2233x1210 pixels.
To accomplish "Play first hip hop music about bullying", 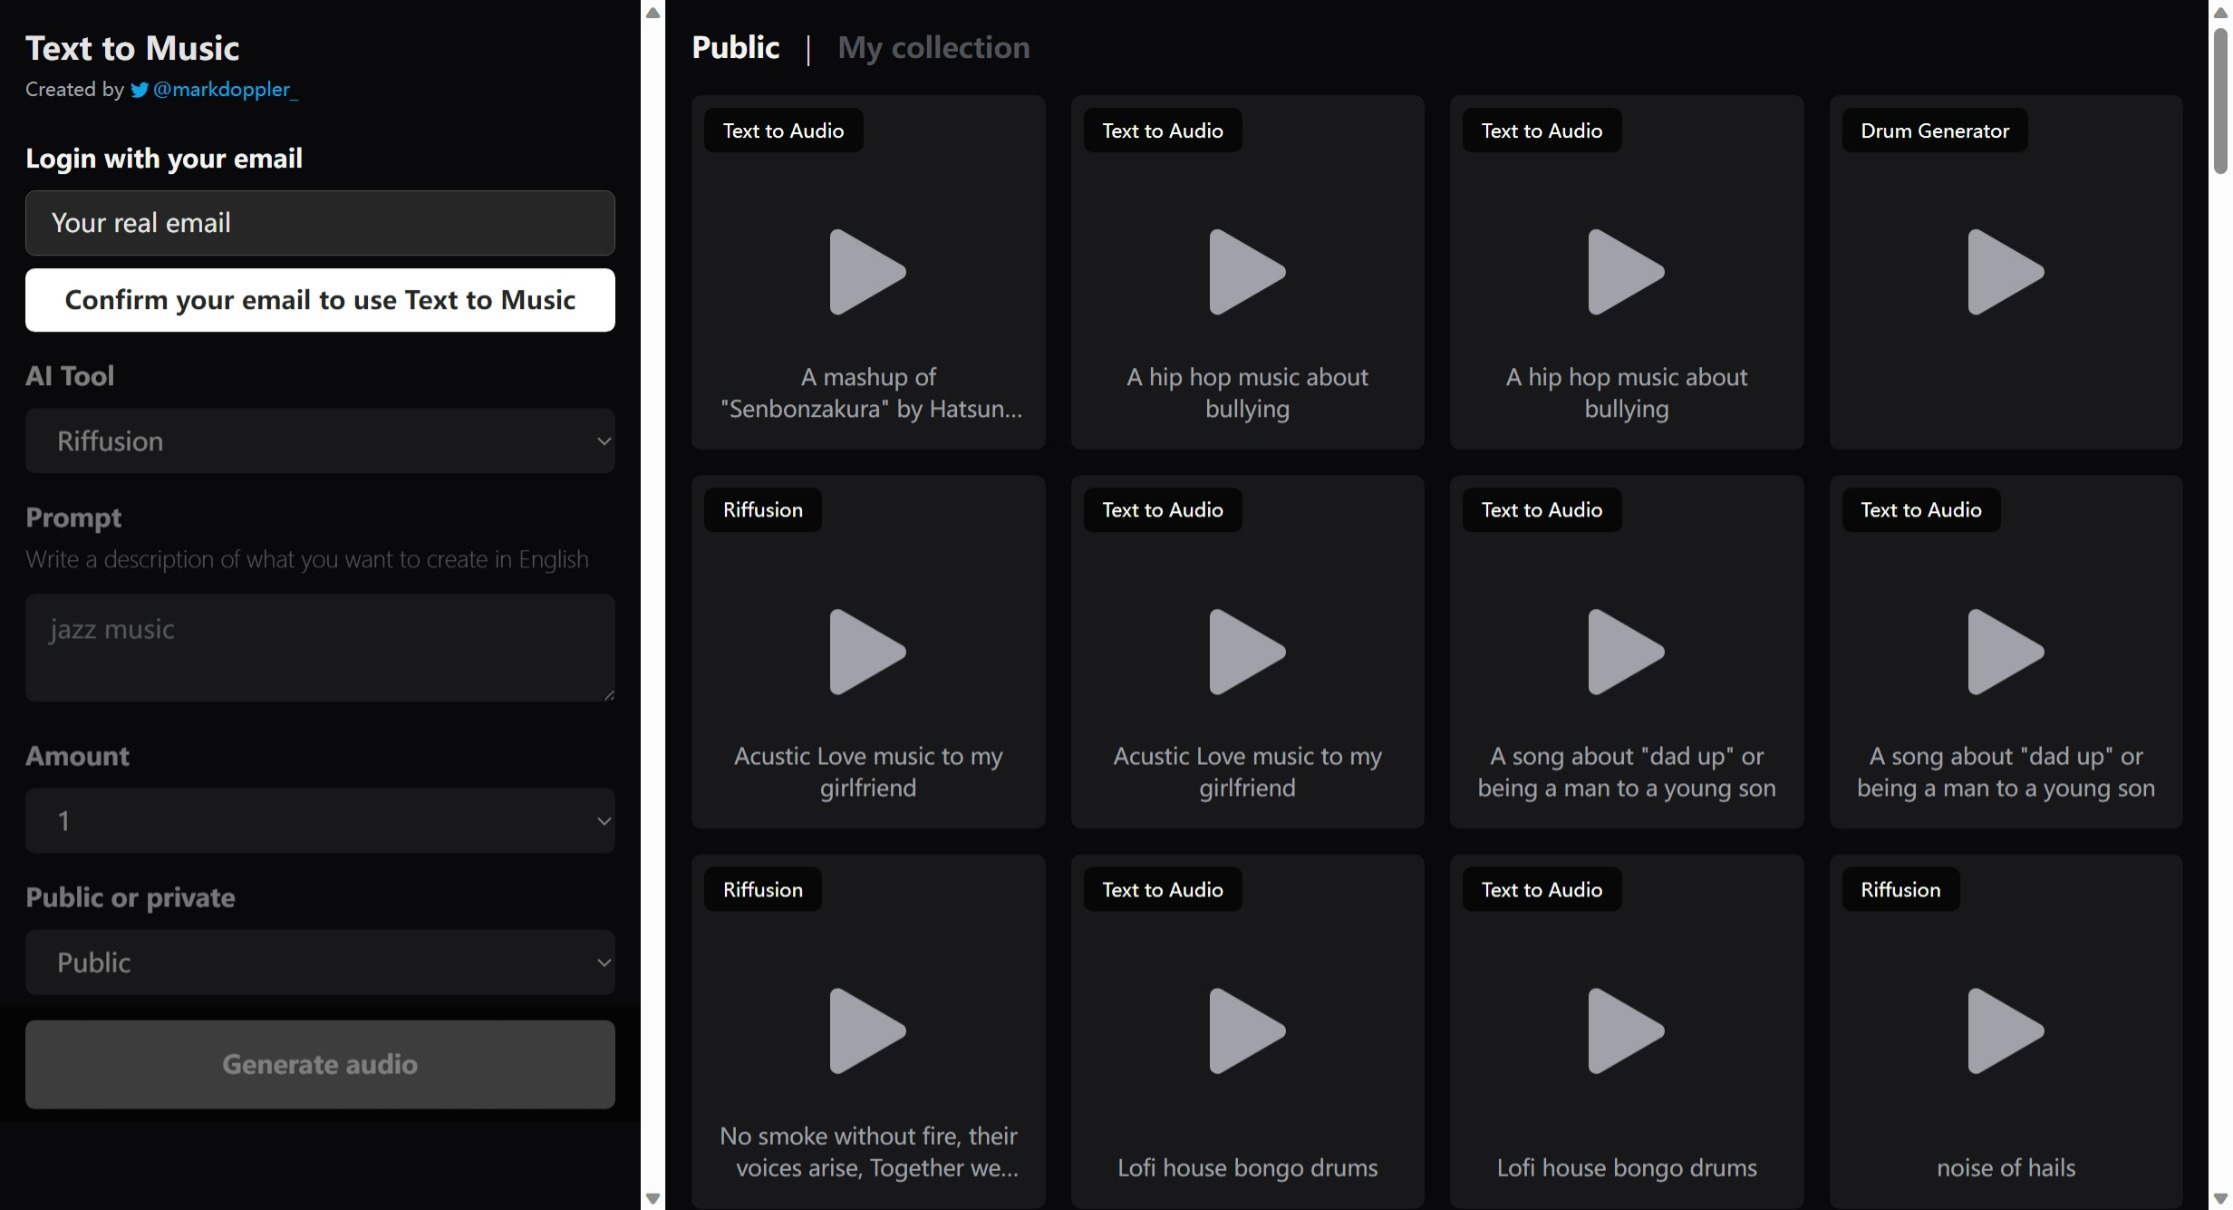I will [1246, 272].
